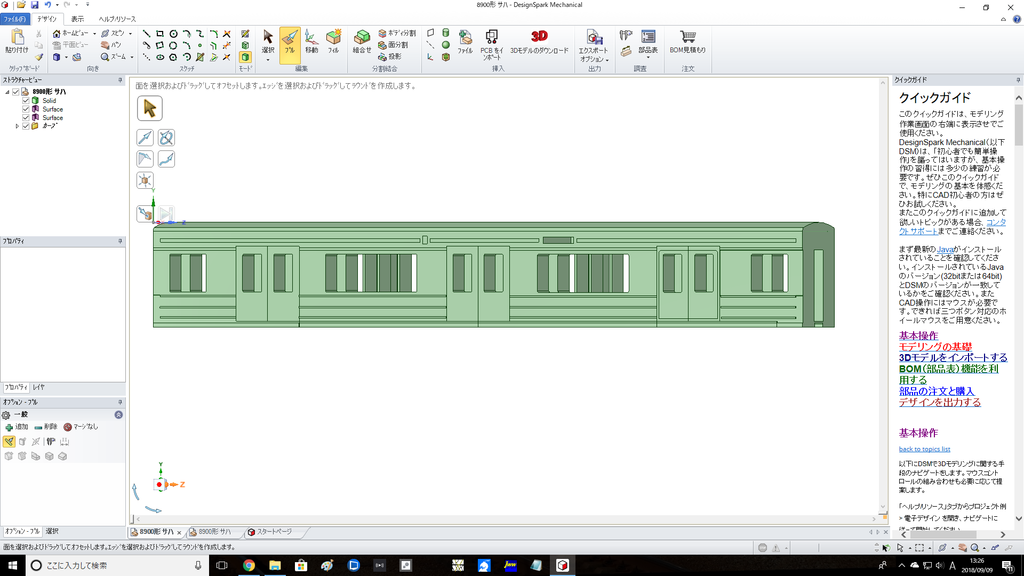
Task: Switch to 3D mode icon in モード group
Action: point(245,57)
